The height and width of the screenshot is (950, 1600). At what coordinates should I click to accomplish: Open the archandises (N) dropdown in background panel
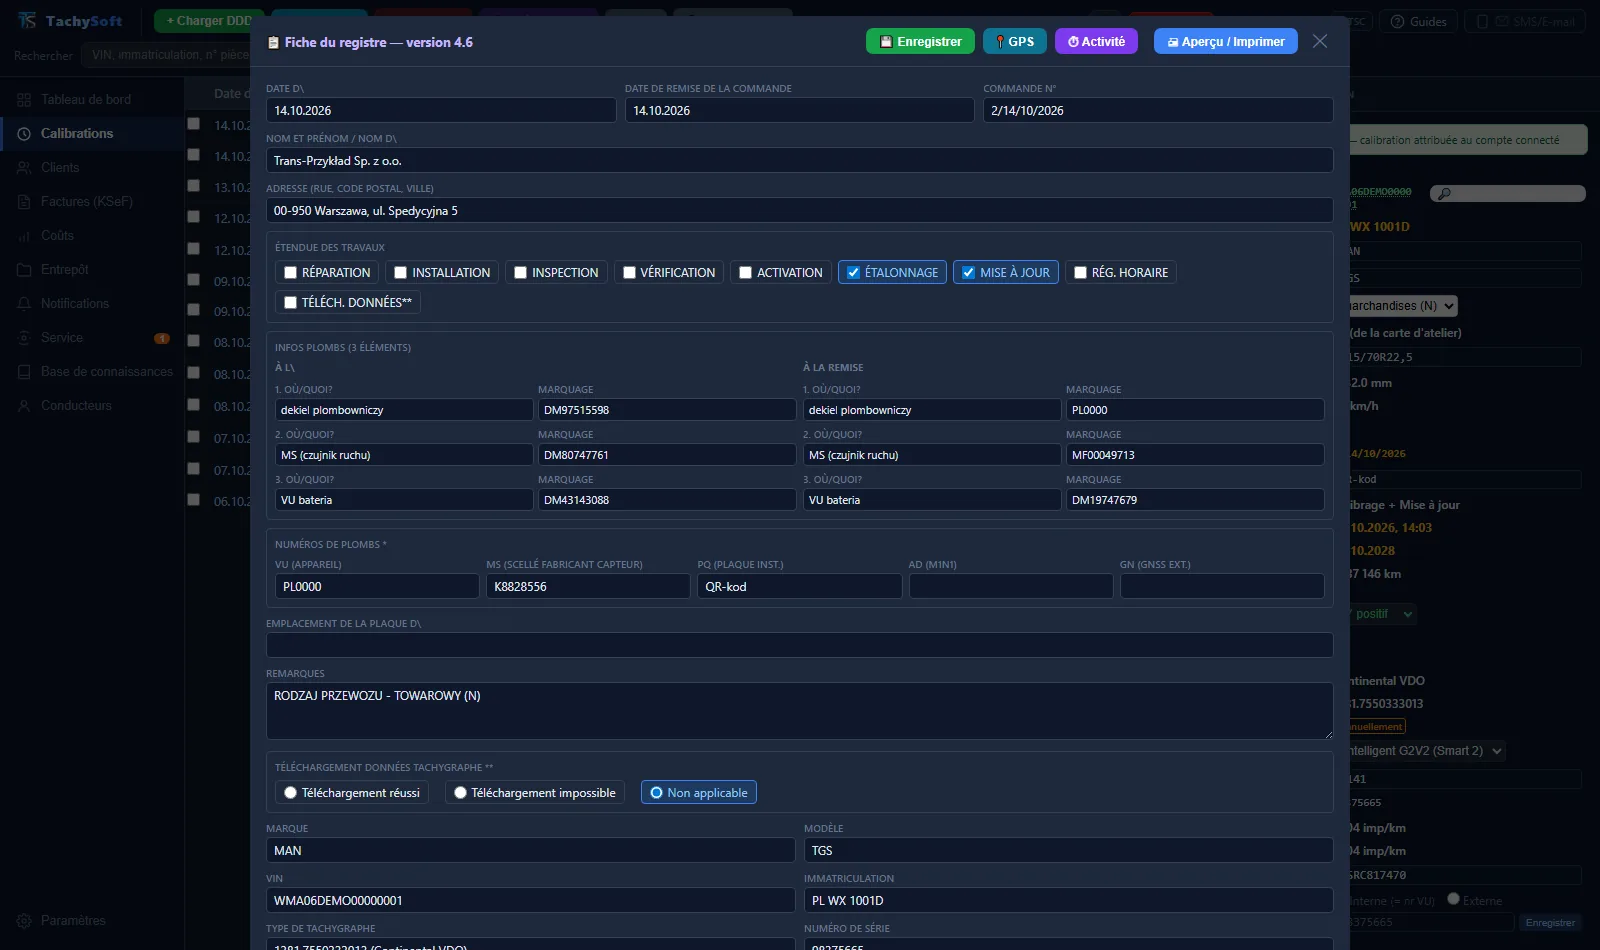click(1402, 306)
